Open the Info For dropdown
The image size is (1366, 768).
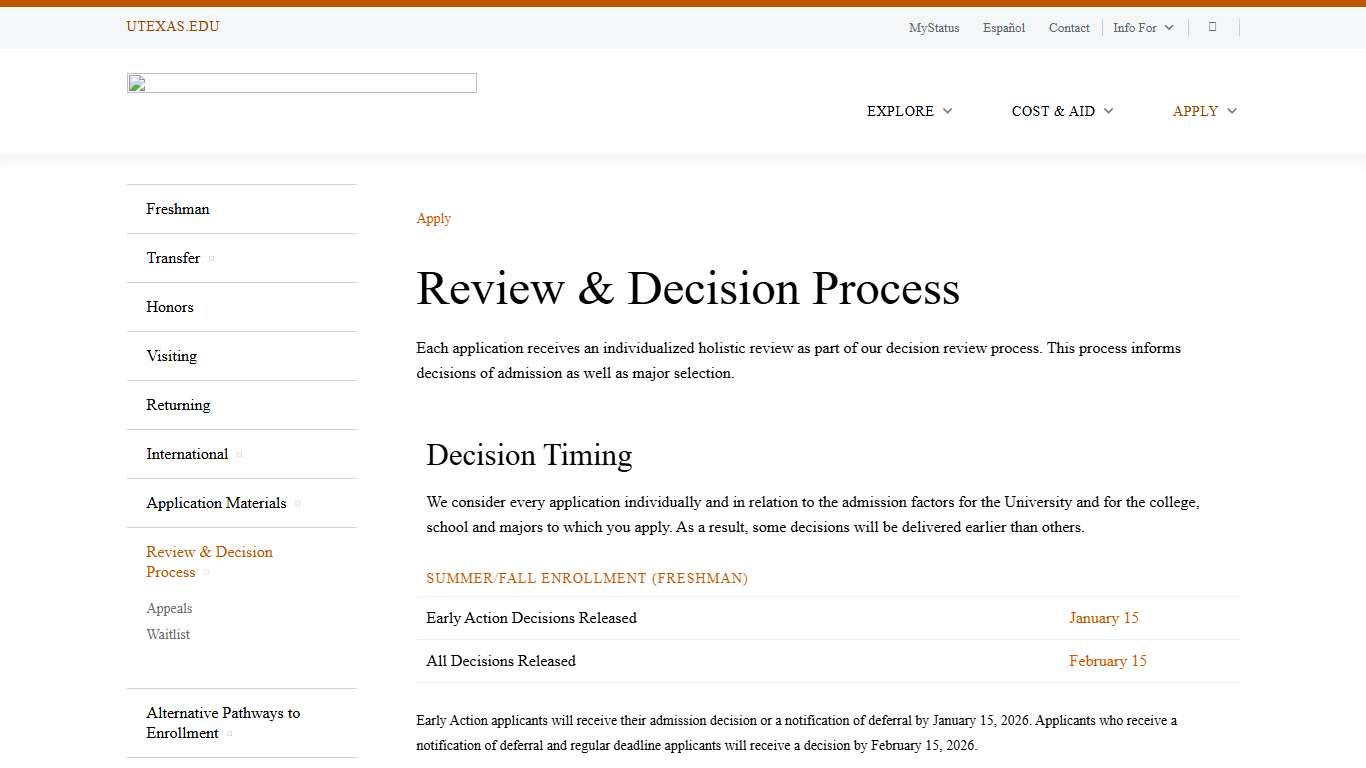point(1142,27)
